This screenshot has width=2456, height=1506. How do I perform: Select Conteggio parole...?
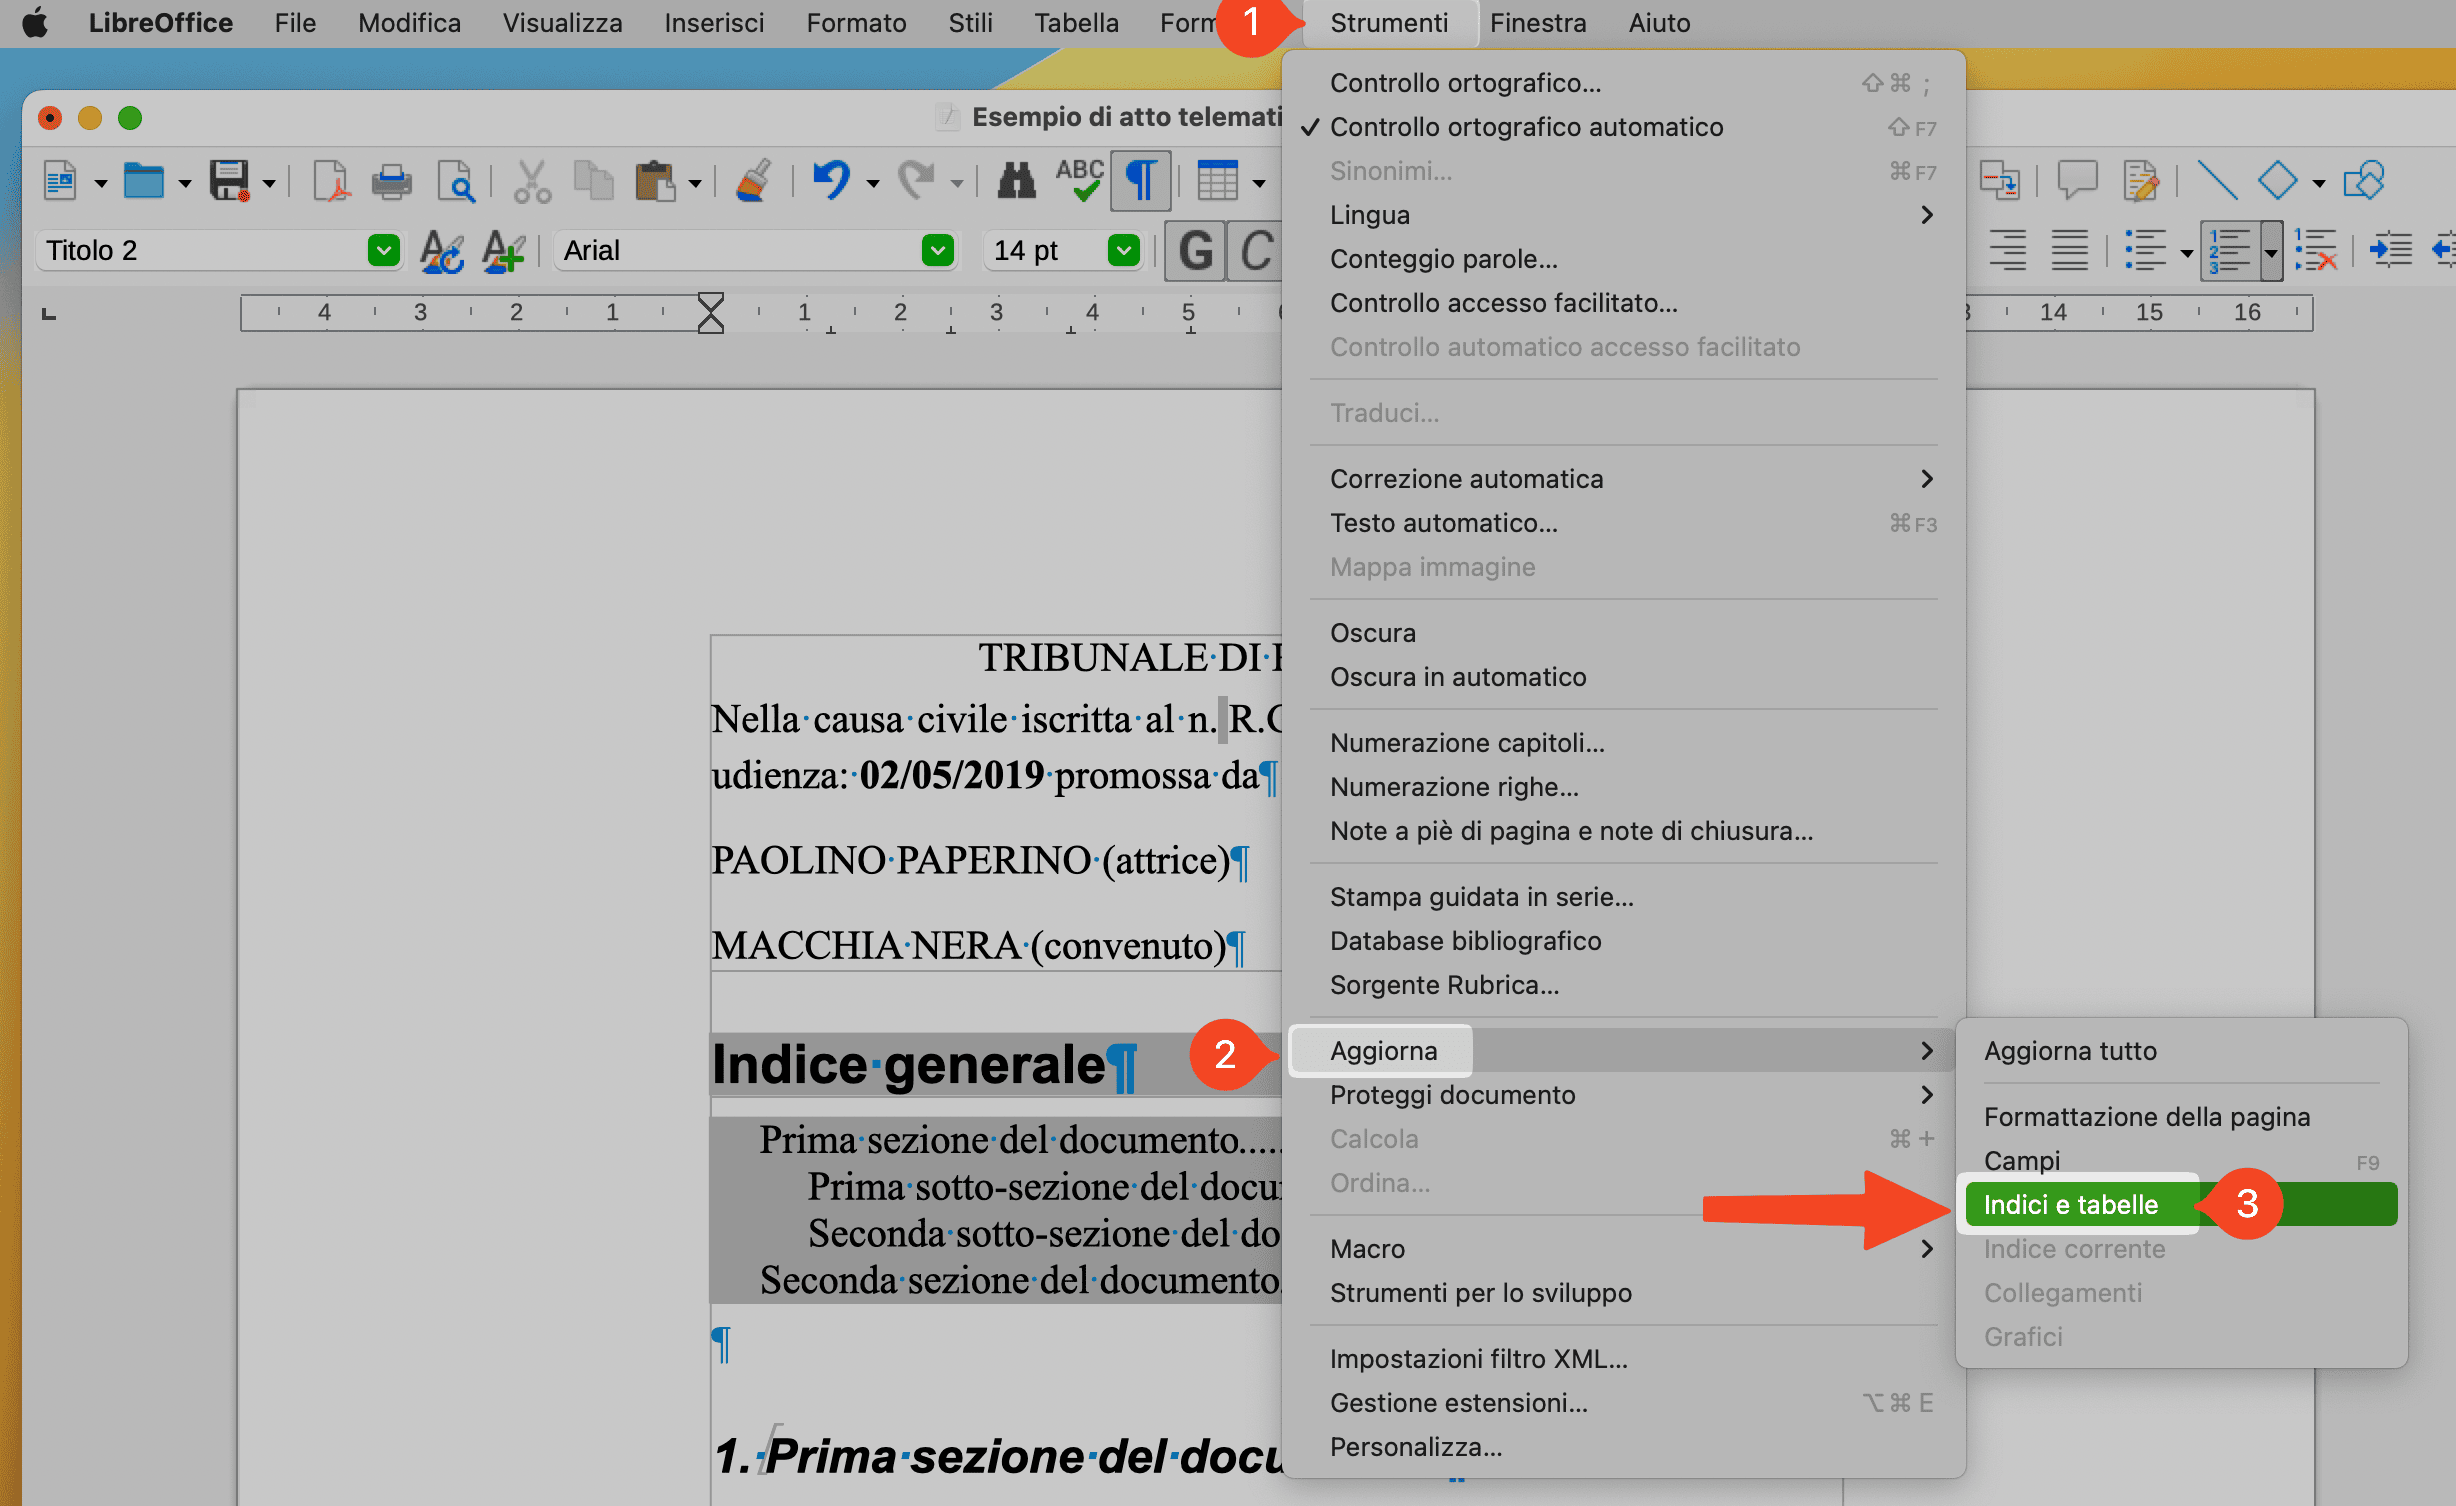point(1622,259)
